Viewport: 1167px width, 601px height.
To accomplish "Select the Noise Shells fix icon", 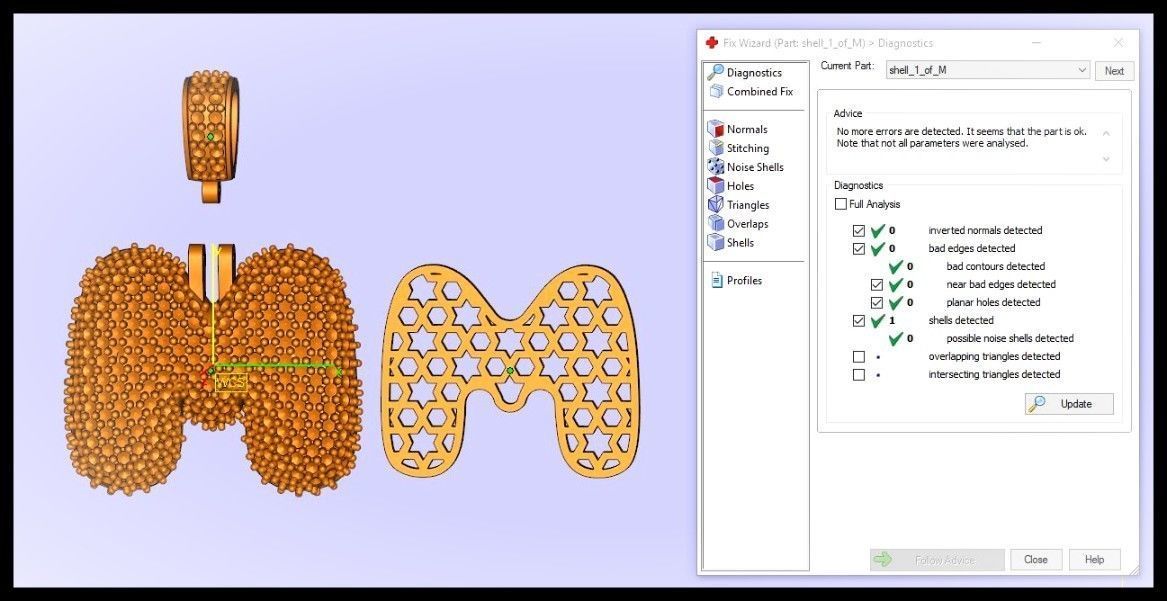I will pos(716,167).
